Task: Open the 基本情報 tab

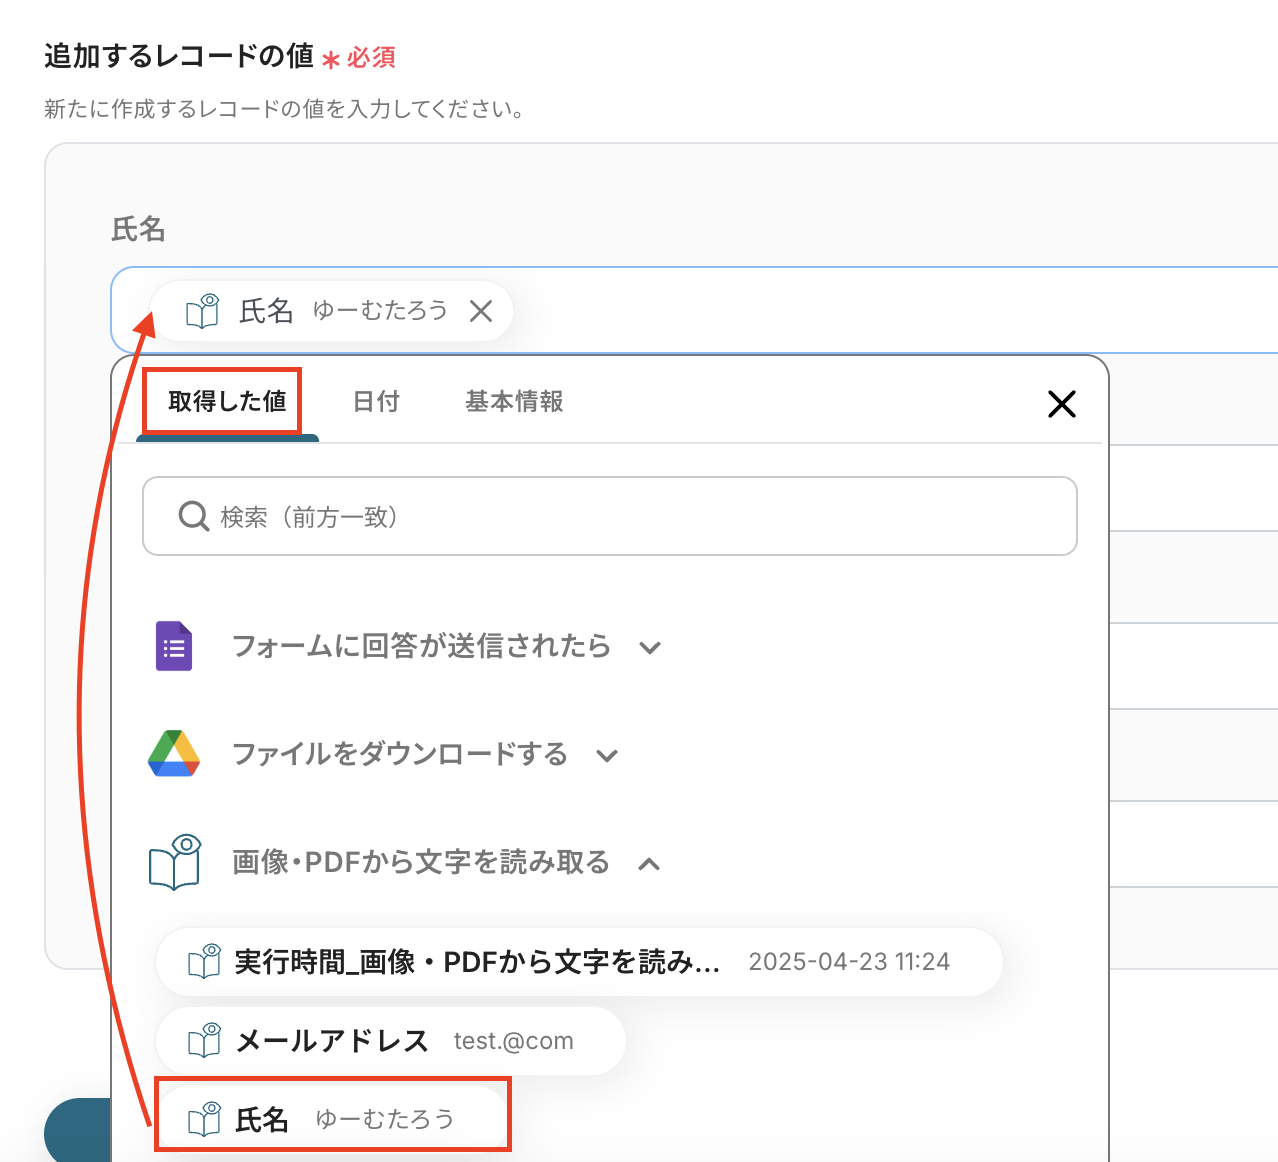Action: (x=514, y=402)
